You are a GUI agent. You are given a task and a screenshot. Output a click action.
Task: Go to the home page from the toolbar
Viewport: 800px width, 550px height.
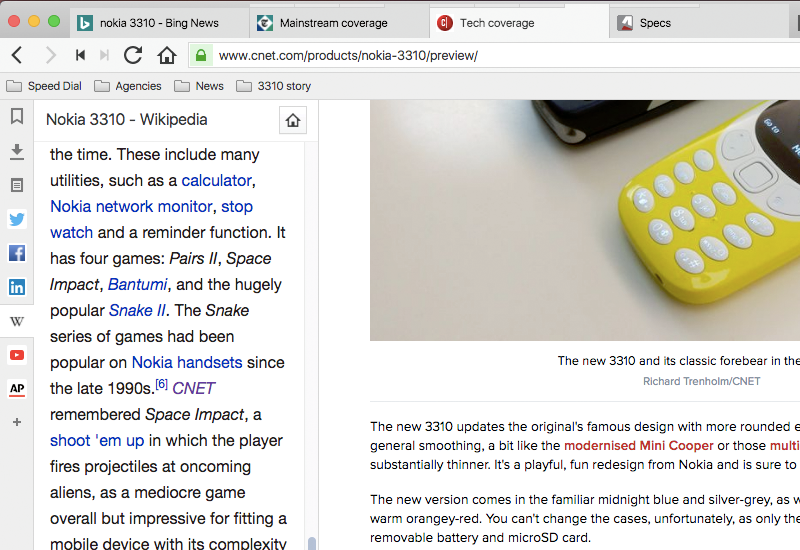point(166,55)
